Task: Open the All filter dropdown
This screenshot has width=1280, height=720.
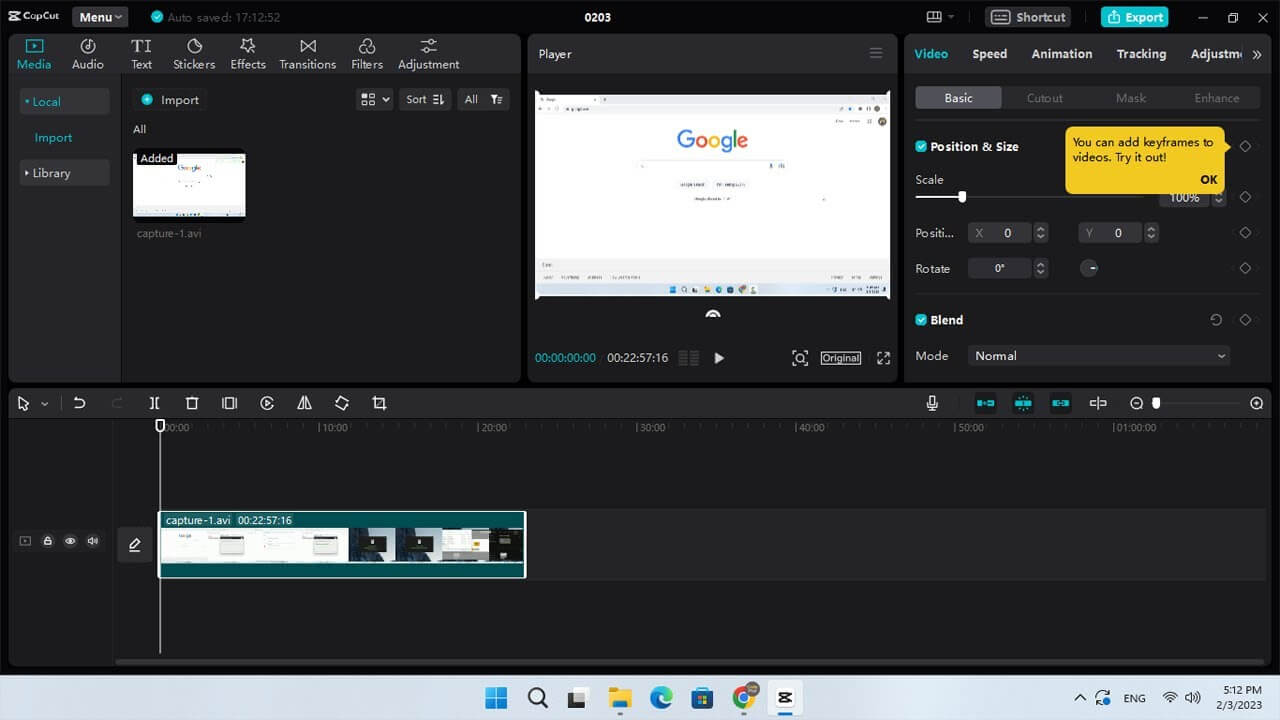Action: click(483, 99)
